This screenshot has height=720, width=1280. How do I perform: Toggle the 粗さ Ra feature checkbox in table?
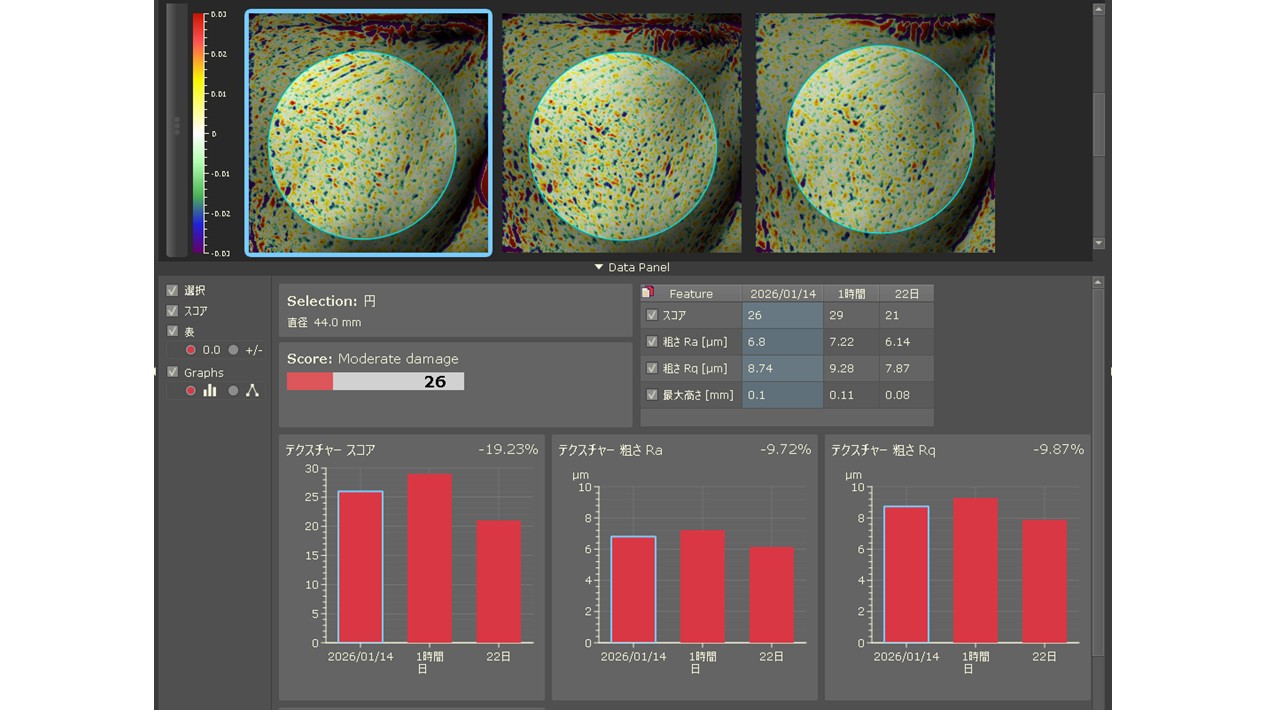point(652,342)
